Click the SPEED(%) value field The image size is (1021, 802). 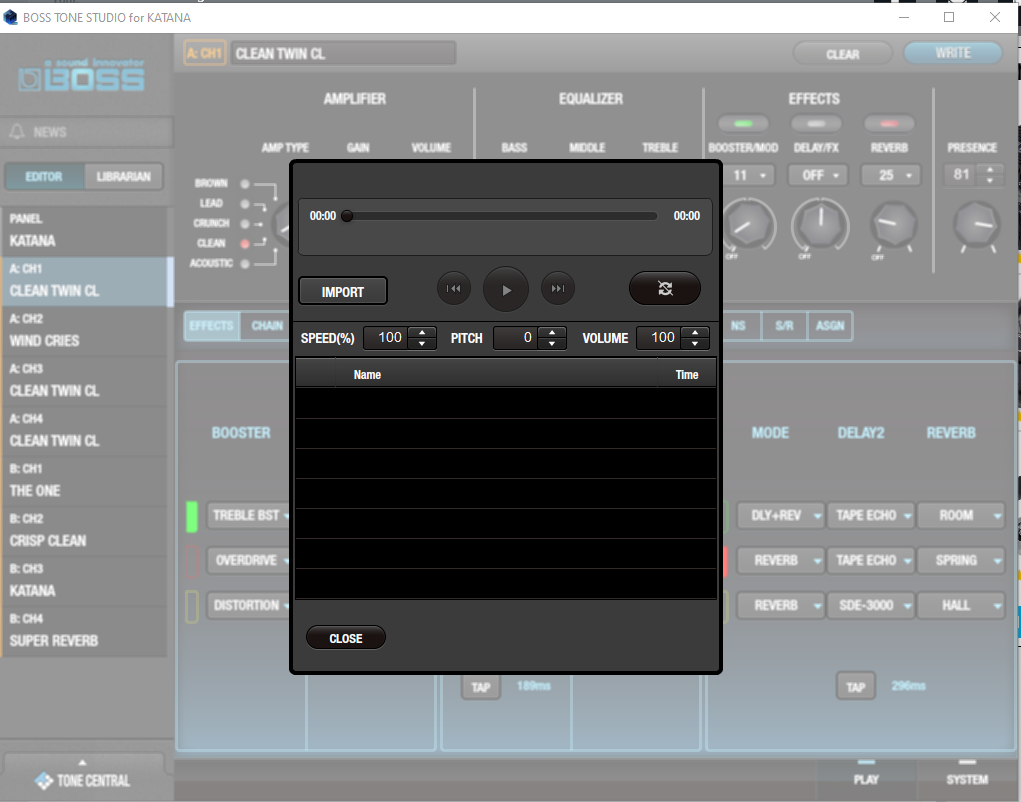click(388, 338)
